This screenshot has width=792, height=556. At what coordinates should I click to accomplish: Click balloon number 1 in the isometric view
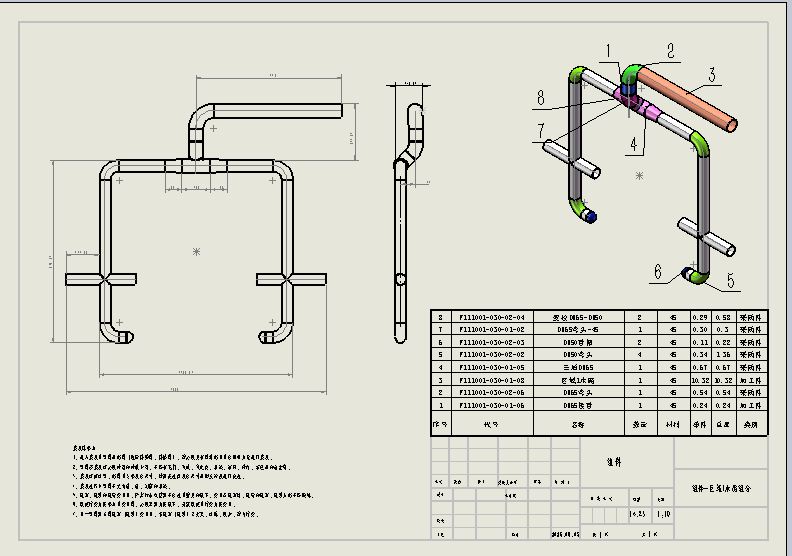[609, 51]
